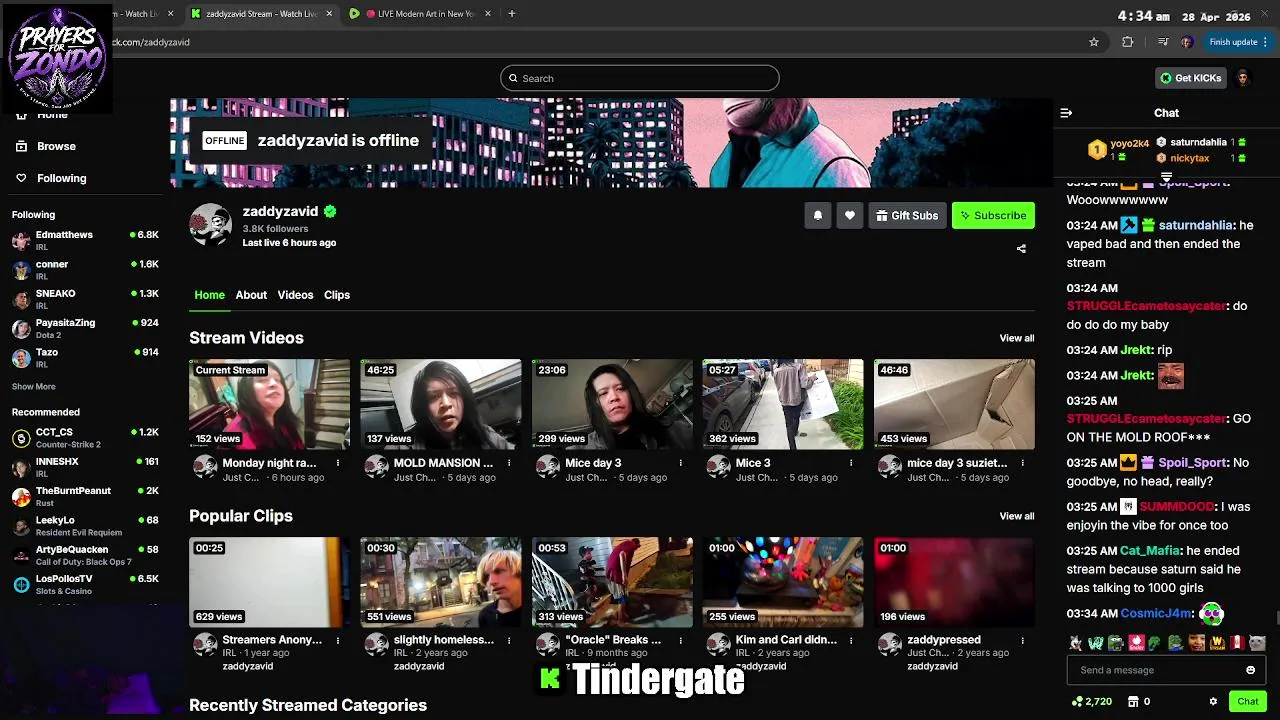Open CCT_CS recommended channel
This screenshot has width=1280, height=720.
[x=85, y=438]
